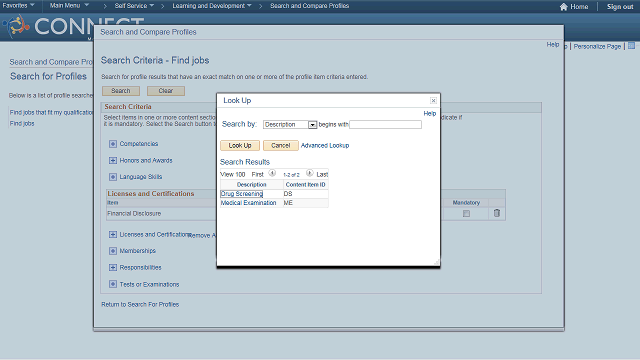This screenshot has height=360, width=640.
Task: Click the Home house icon
Action: point(564,7)
